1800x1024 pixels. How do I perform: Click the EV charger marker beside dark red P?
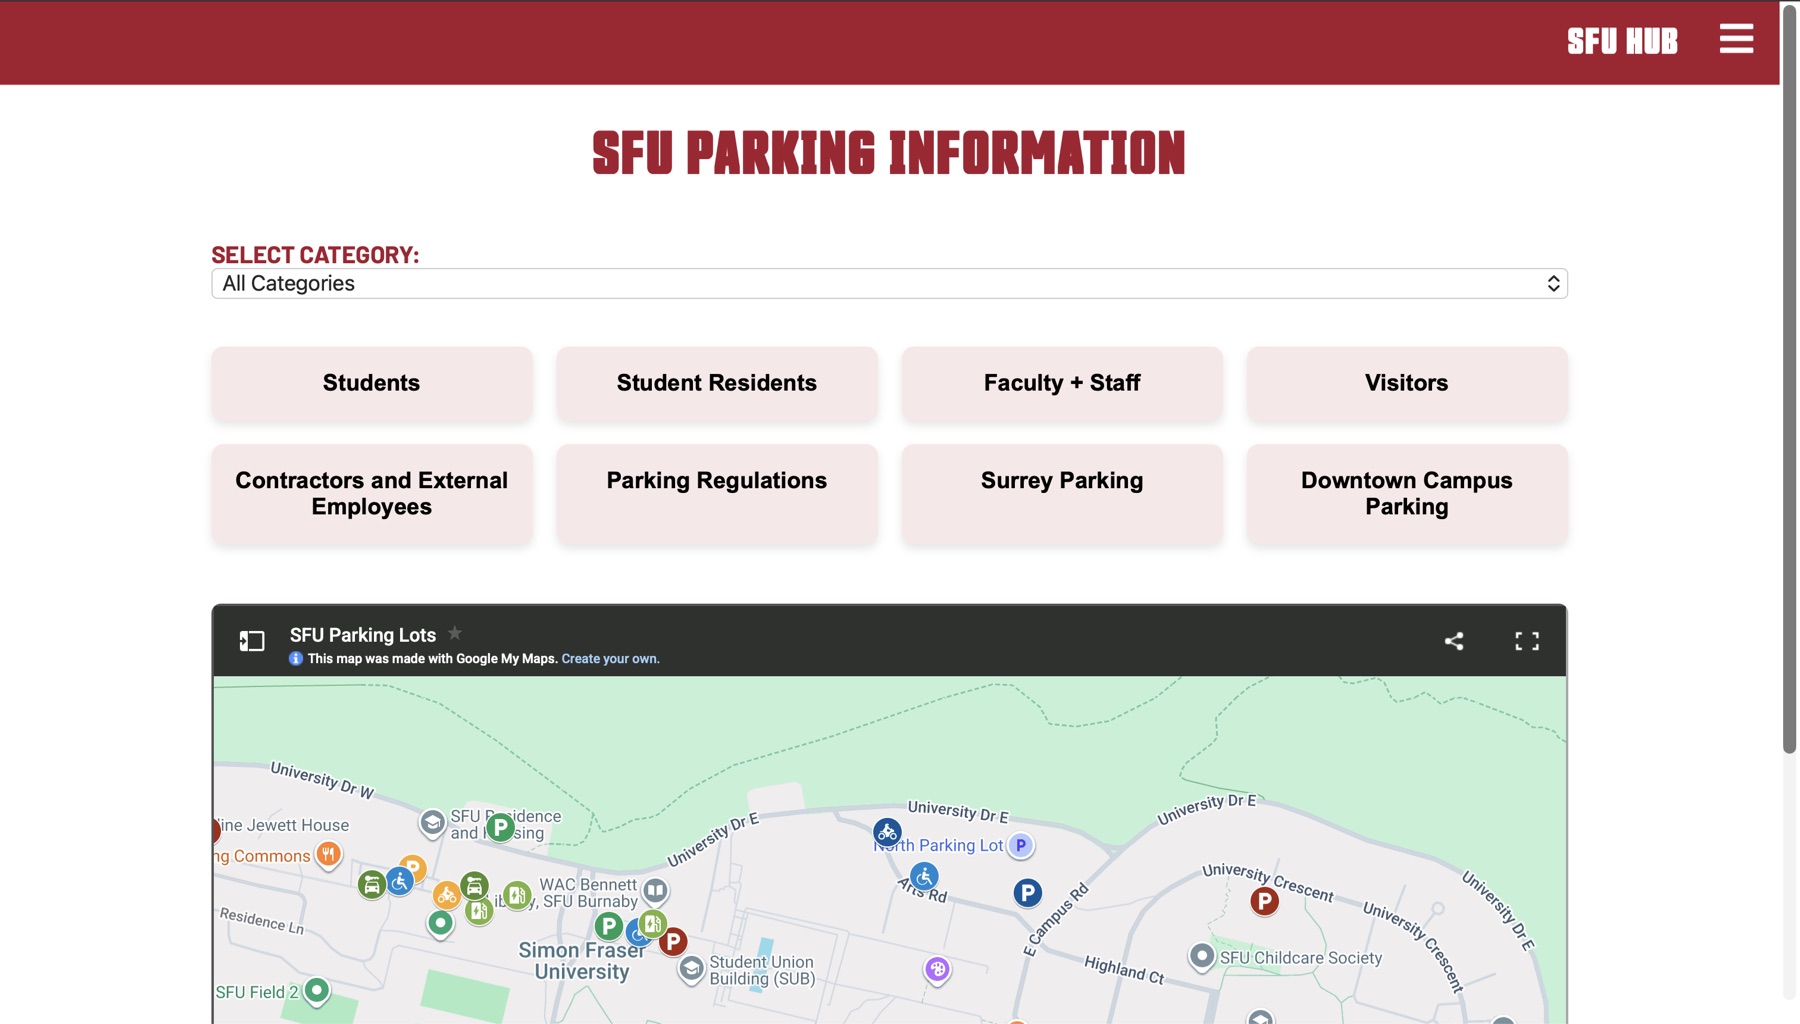coord(654,924)
